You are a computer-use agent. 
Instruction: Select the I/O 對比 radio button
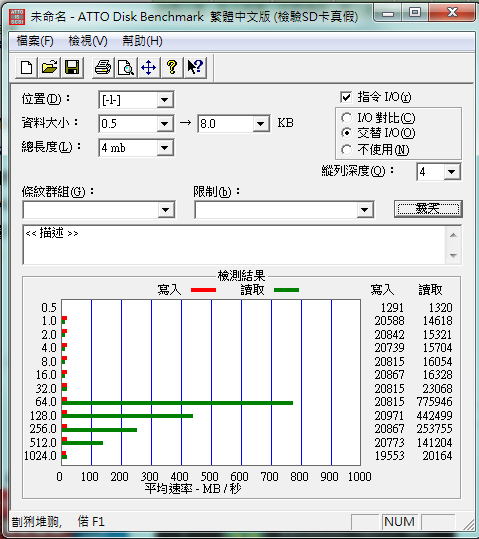coord(346,118)
